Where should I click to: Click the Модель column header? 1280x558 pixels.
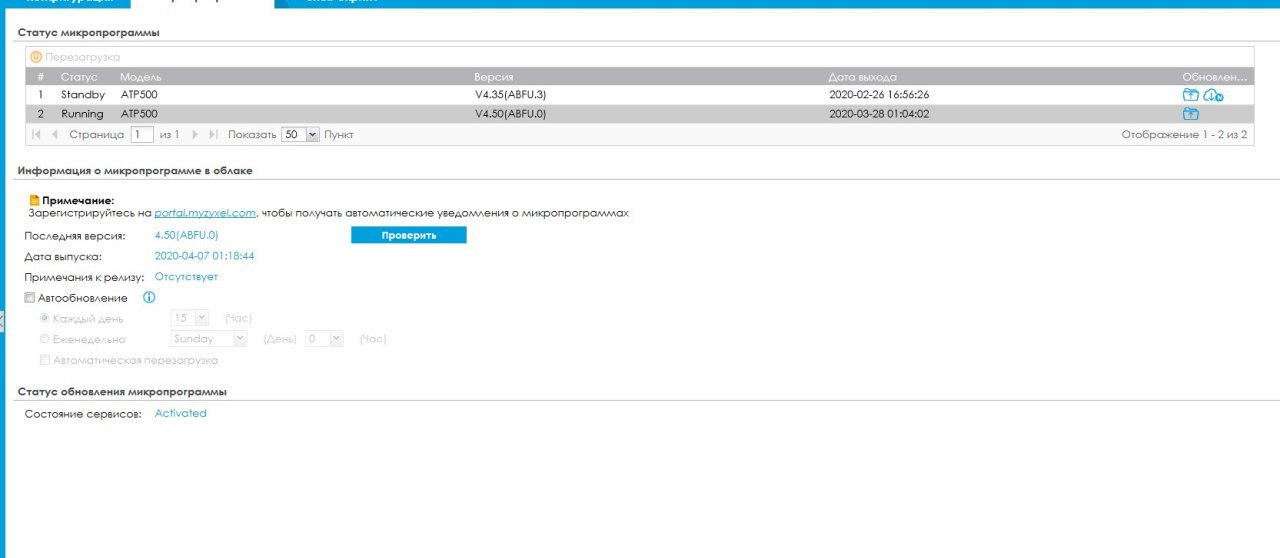click(x=141, y=77)
